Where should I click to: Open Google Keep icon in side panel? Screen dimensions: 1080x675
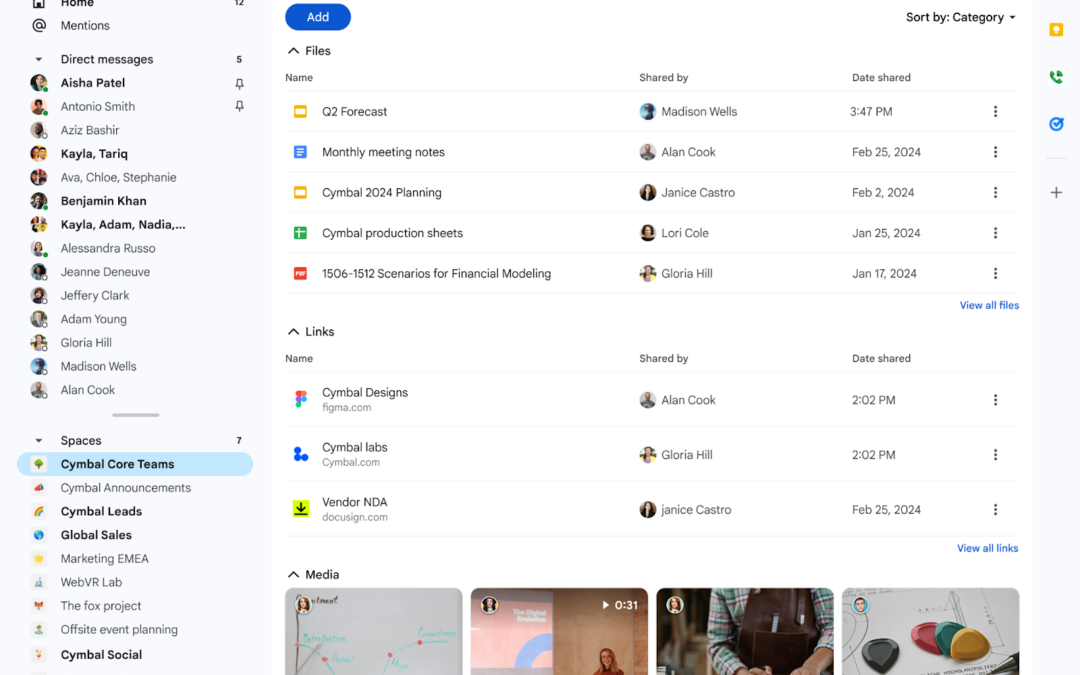point(1056,30)
